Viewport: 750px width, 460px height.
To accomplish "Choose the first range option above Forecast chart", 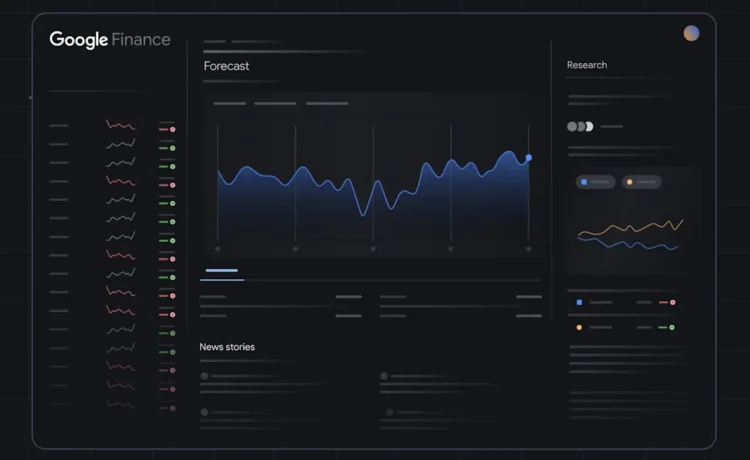I will [x=230, y=103].
